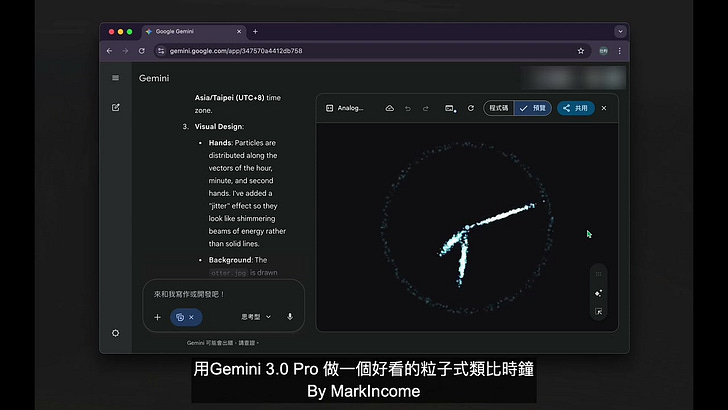Click the drag handle dots on the canvas
This screenshot has height=410, width=728.
point(598,274)
